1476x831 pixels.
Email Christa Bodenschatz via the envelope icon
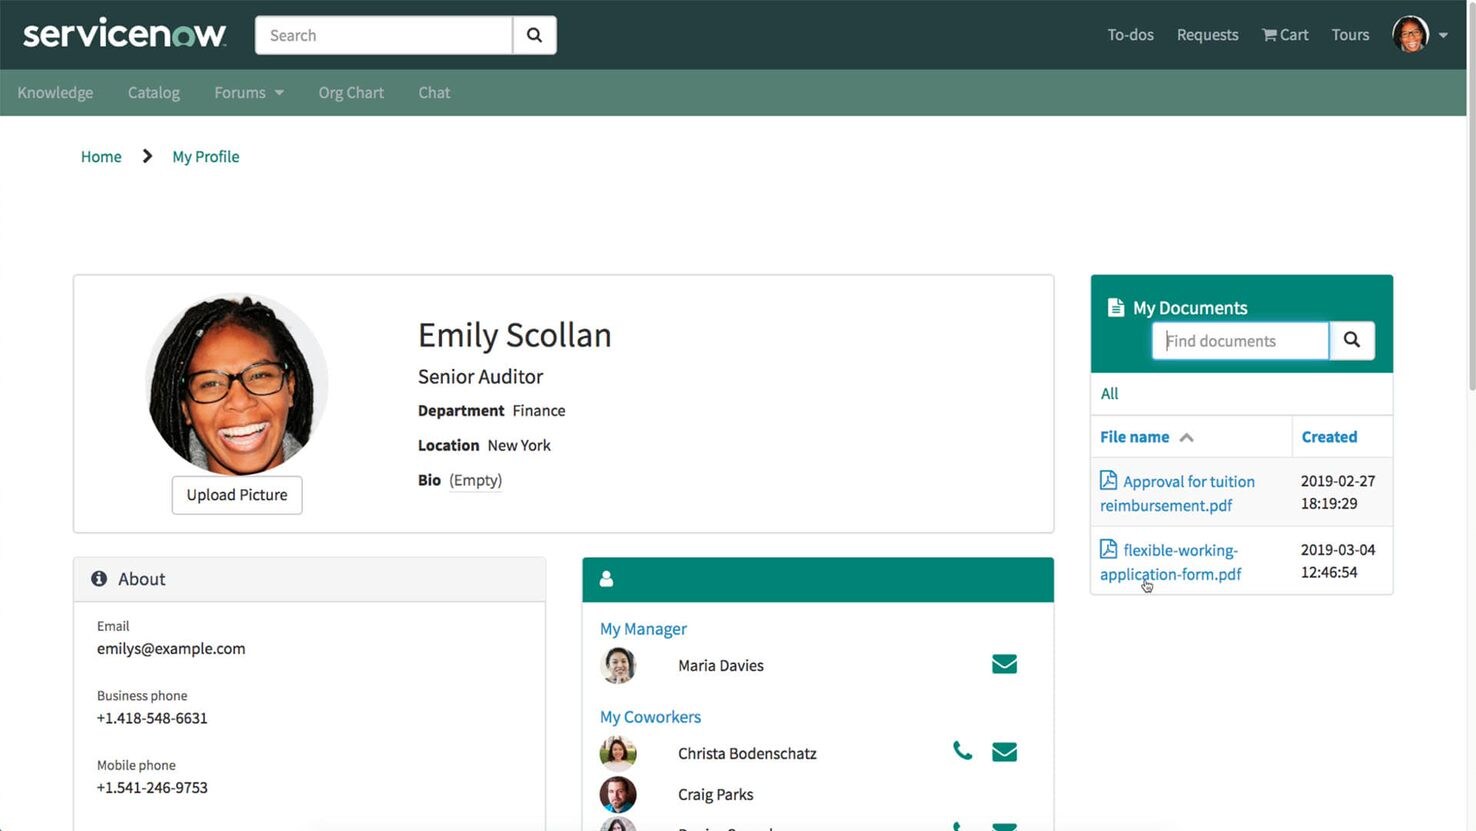click(1004, 750)
